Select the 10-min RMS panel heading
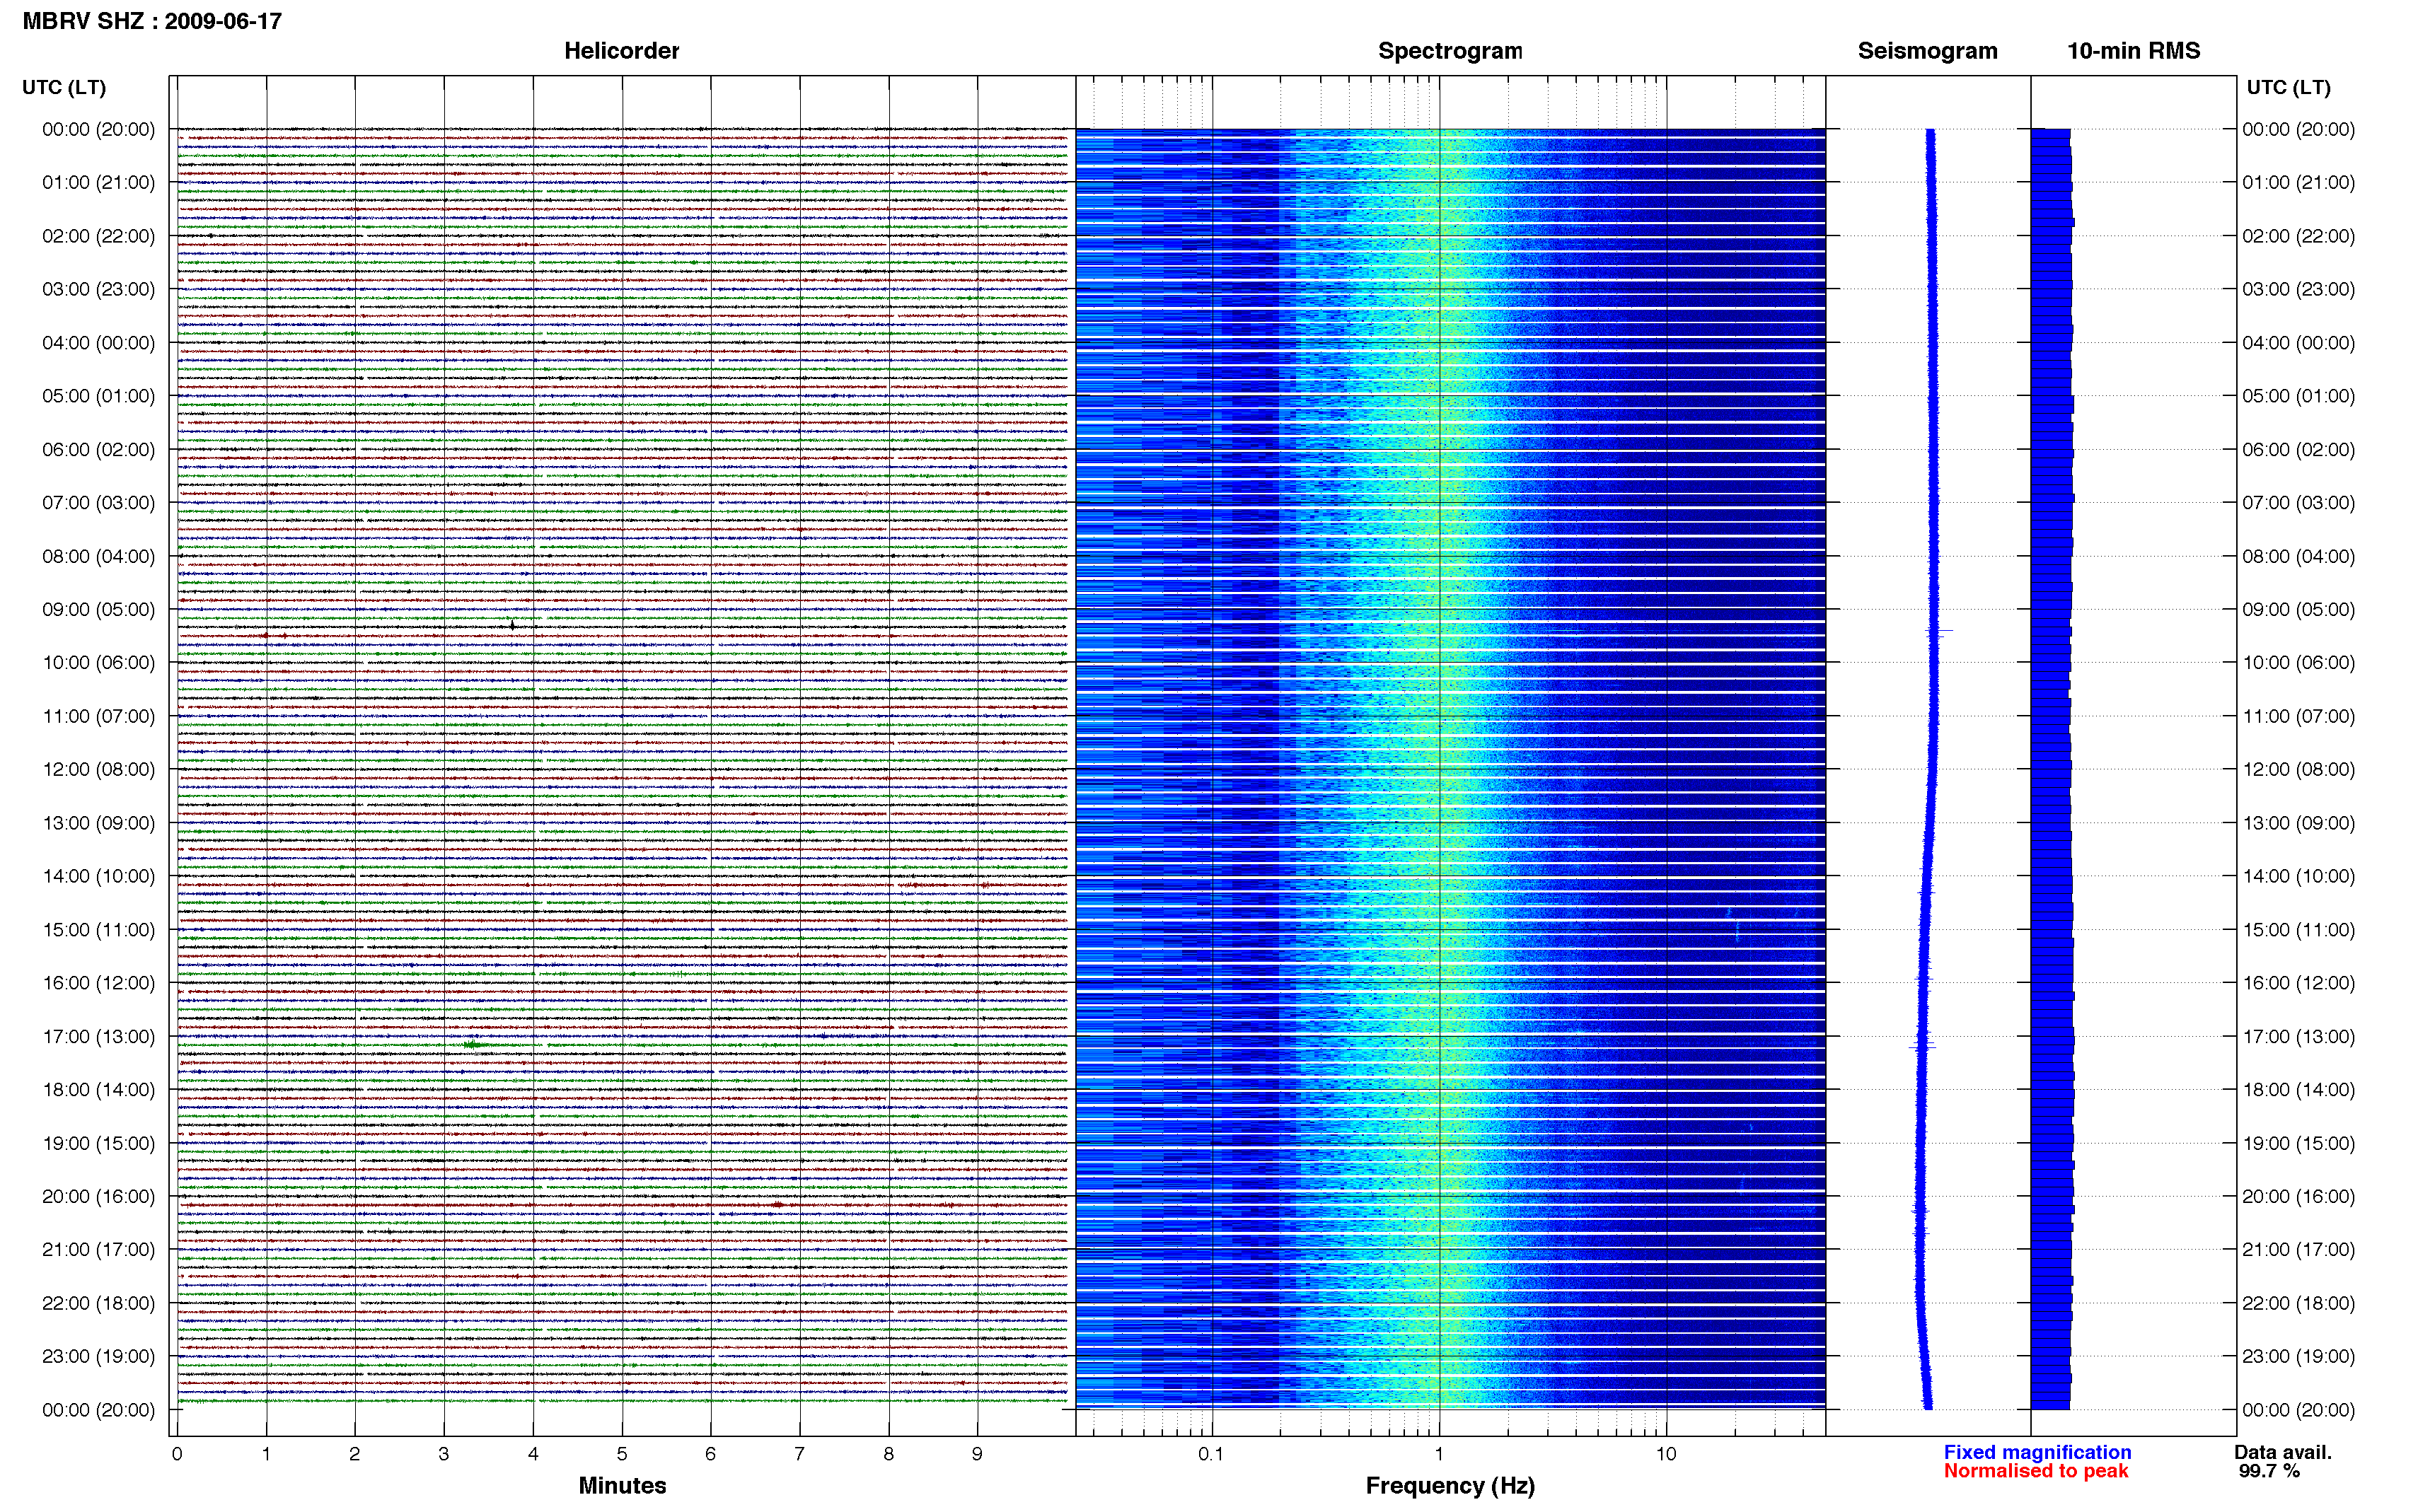This screenshot has width=2418, height=1512. point(2133,51)
